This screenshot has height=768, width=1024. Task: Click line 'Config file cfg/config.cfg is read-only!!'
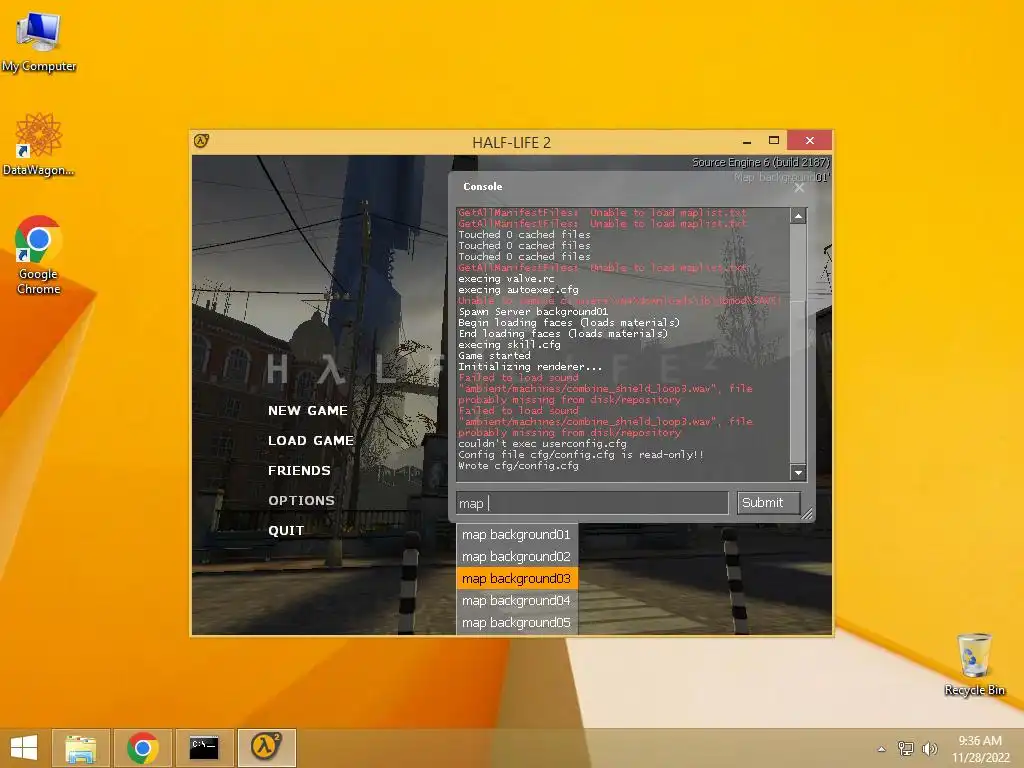click(581, 455)
